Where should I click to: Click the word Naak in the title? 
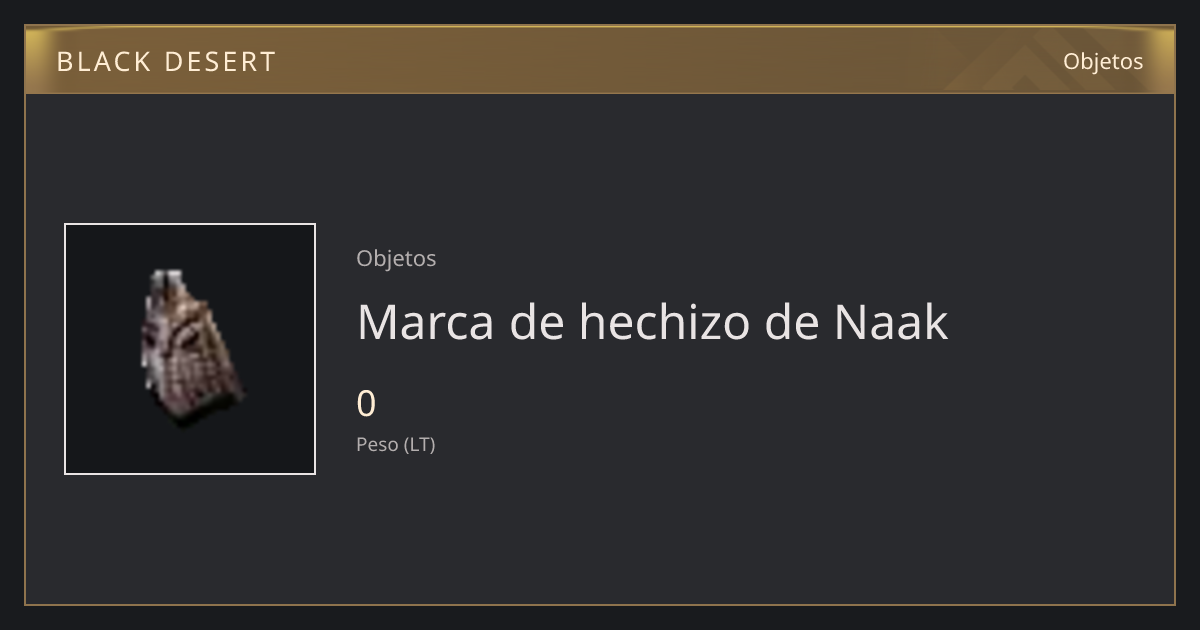pos(890,322)
